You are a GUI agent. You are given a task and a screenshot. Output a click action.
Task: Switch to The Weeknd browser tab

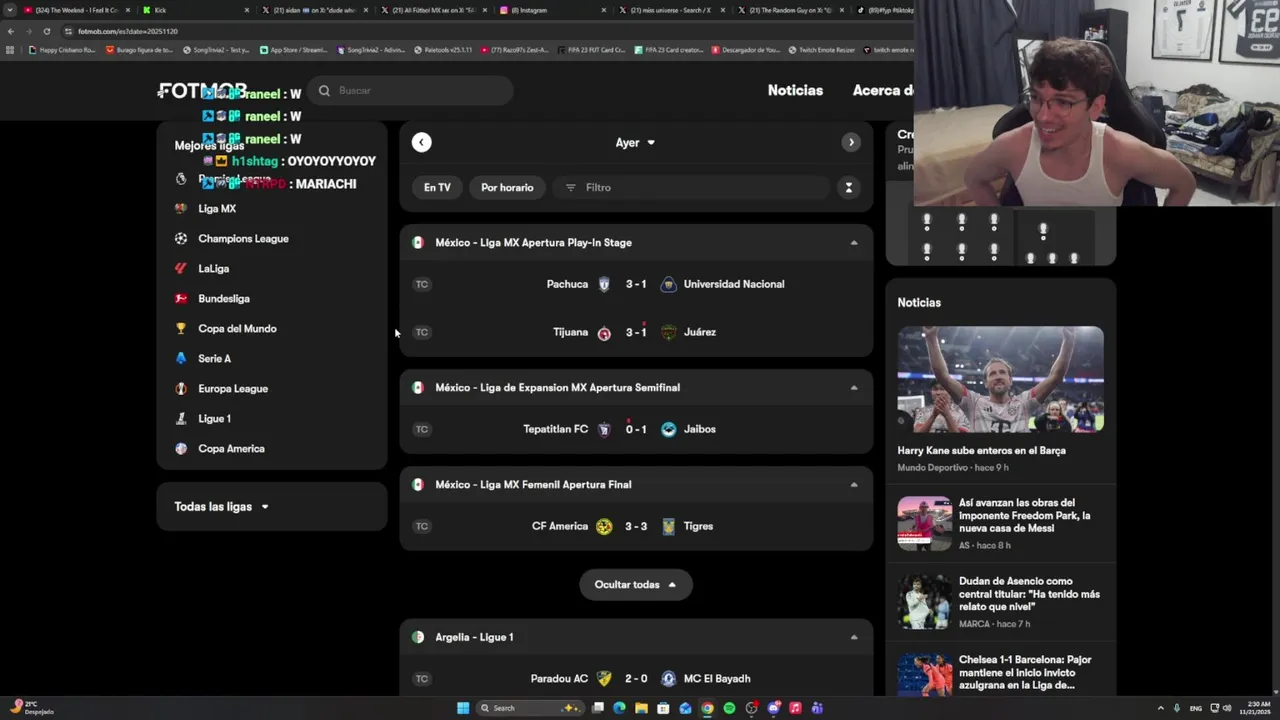(x=77, y=10)
